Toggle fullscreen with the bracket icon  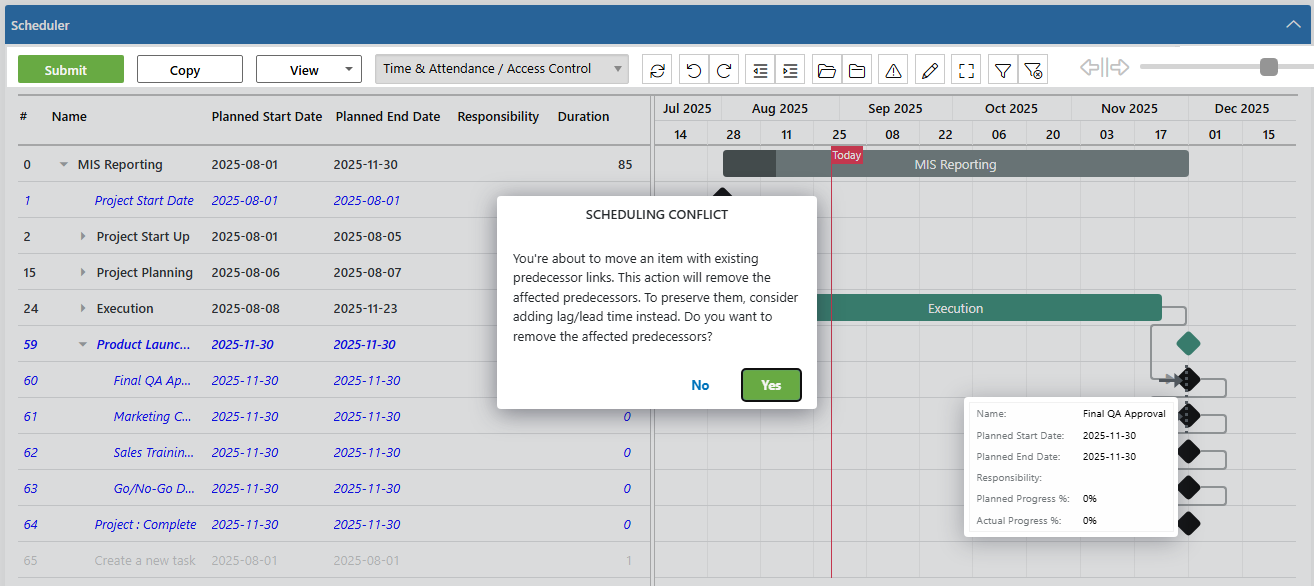[x=966, y=70]
